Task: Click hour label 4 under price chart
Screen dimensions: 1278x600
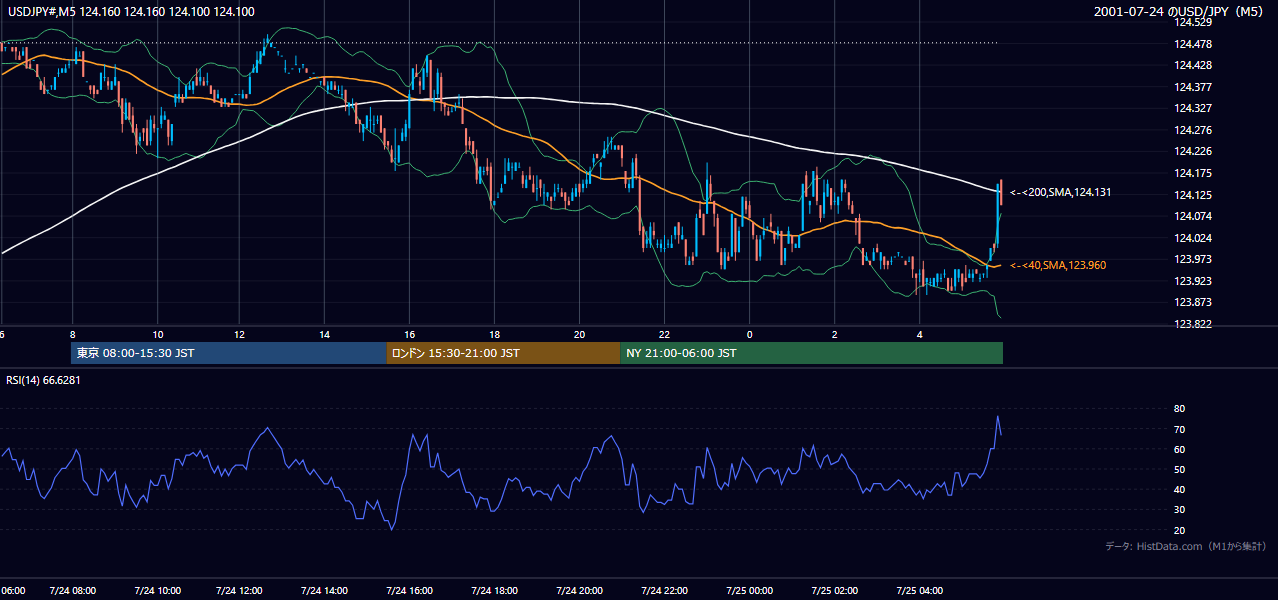Action: pyautogui.click(x=919, y=335)
